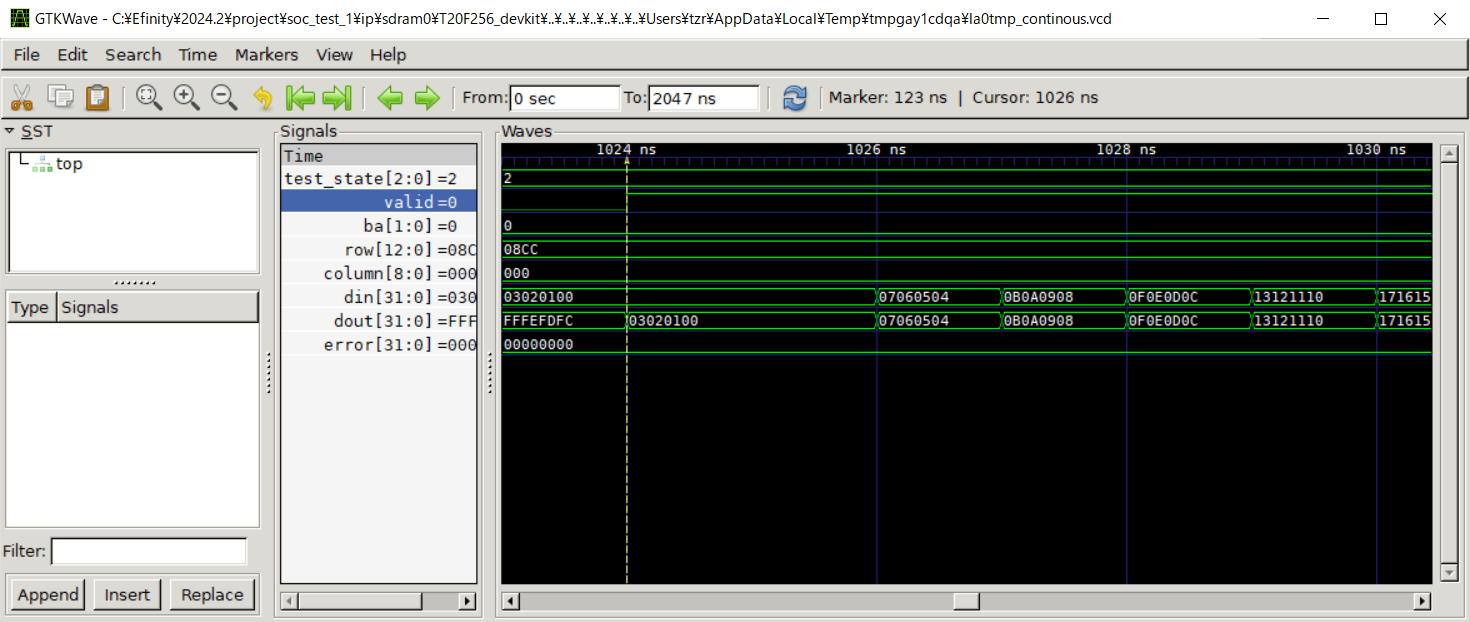Open the File menu
1470x622 pixels.
(27, 54)
